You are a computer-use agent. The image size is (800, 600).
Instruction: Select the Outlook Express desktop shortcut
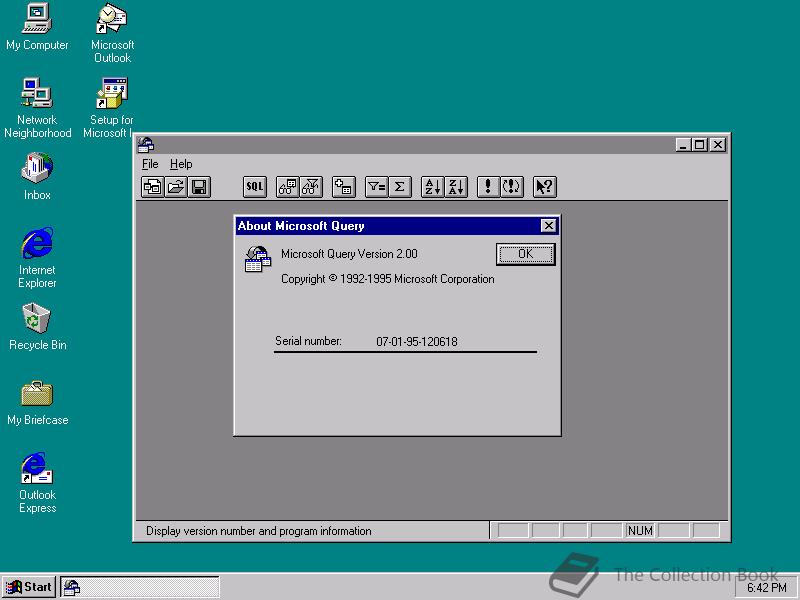coord(37,483)
